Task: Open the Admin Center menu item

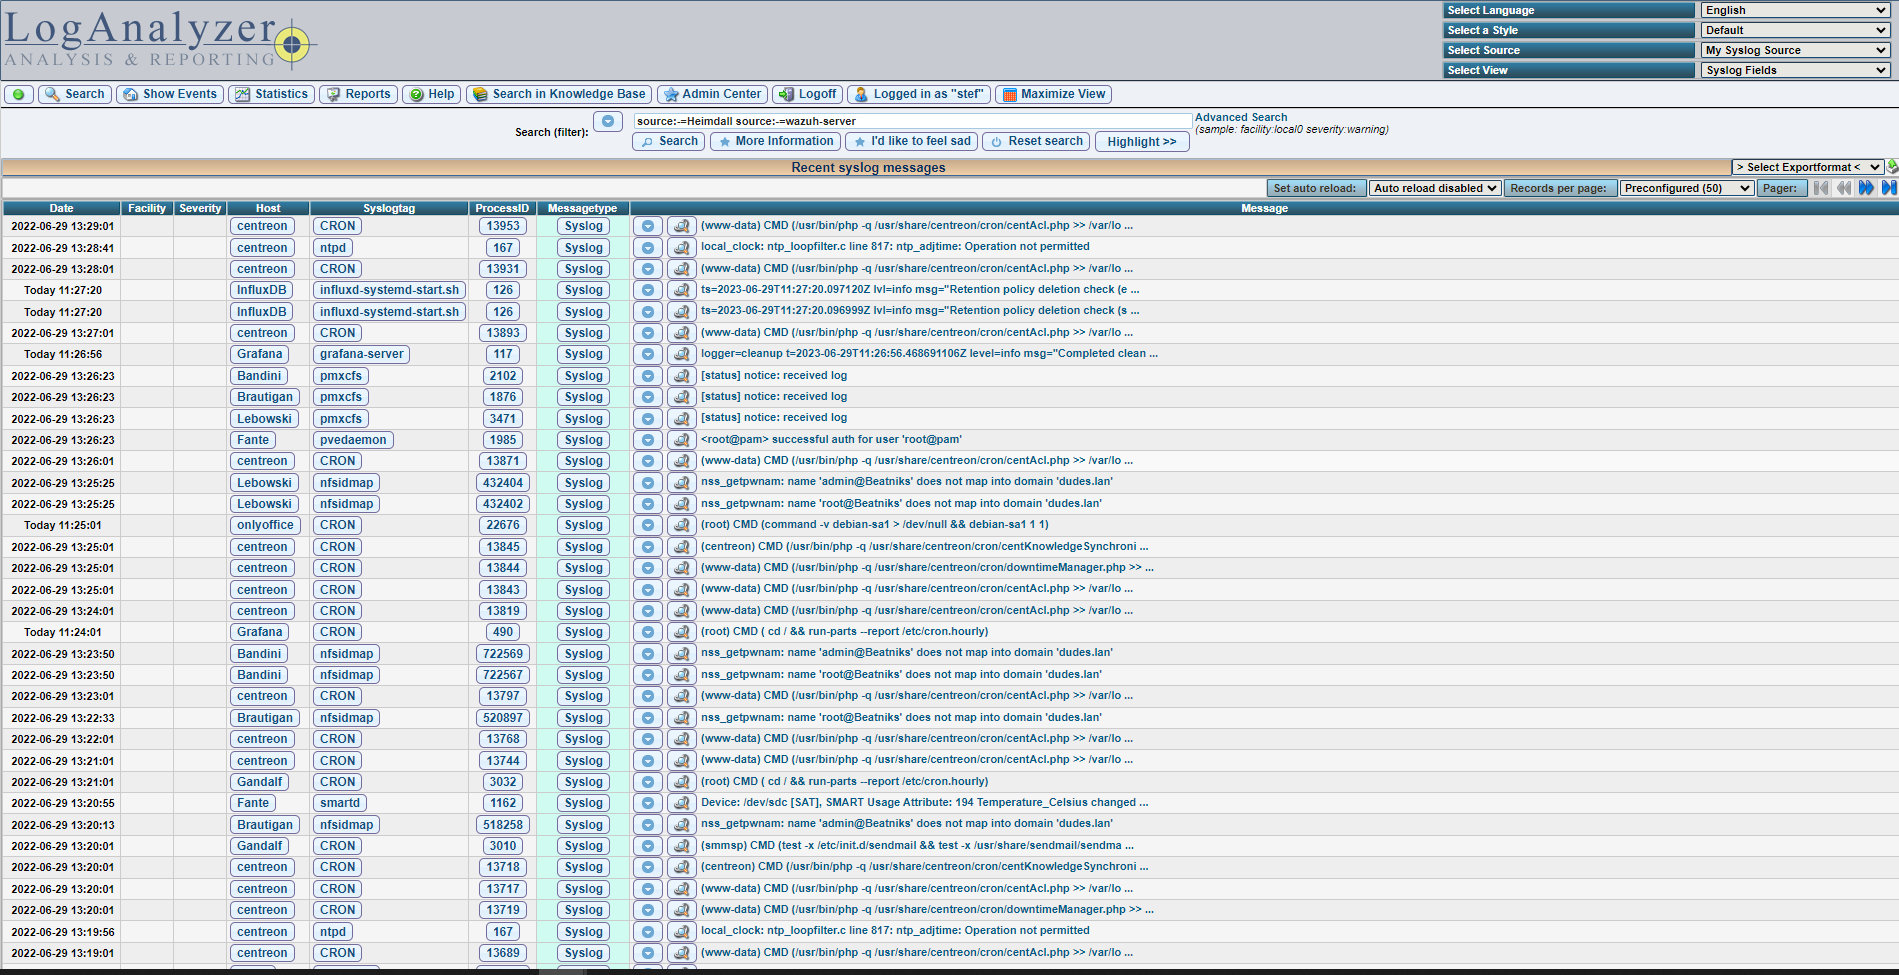Action: (x=712, y=94)
